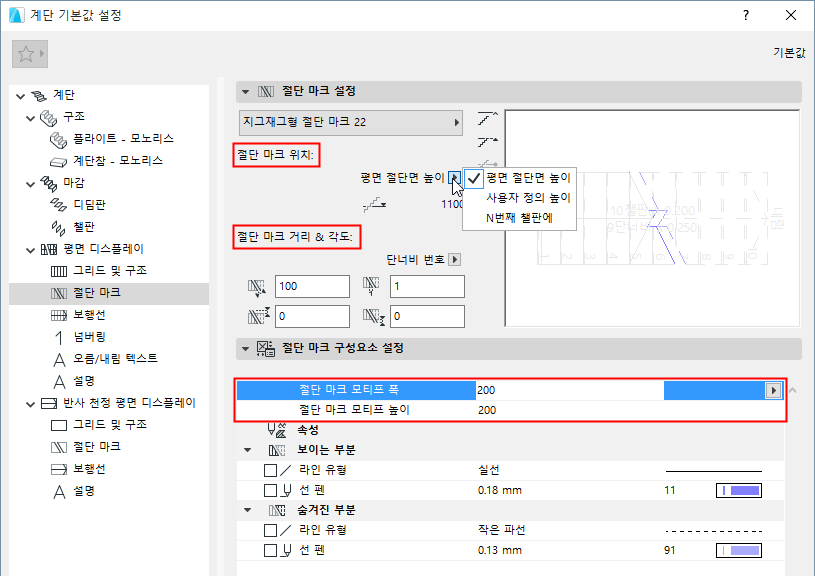The width and height of the screenshot is (815, 576).
Task: Open 그리드 및 구조 under 반사 천정 평면
Action: tap(110, 425)
